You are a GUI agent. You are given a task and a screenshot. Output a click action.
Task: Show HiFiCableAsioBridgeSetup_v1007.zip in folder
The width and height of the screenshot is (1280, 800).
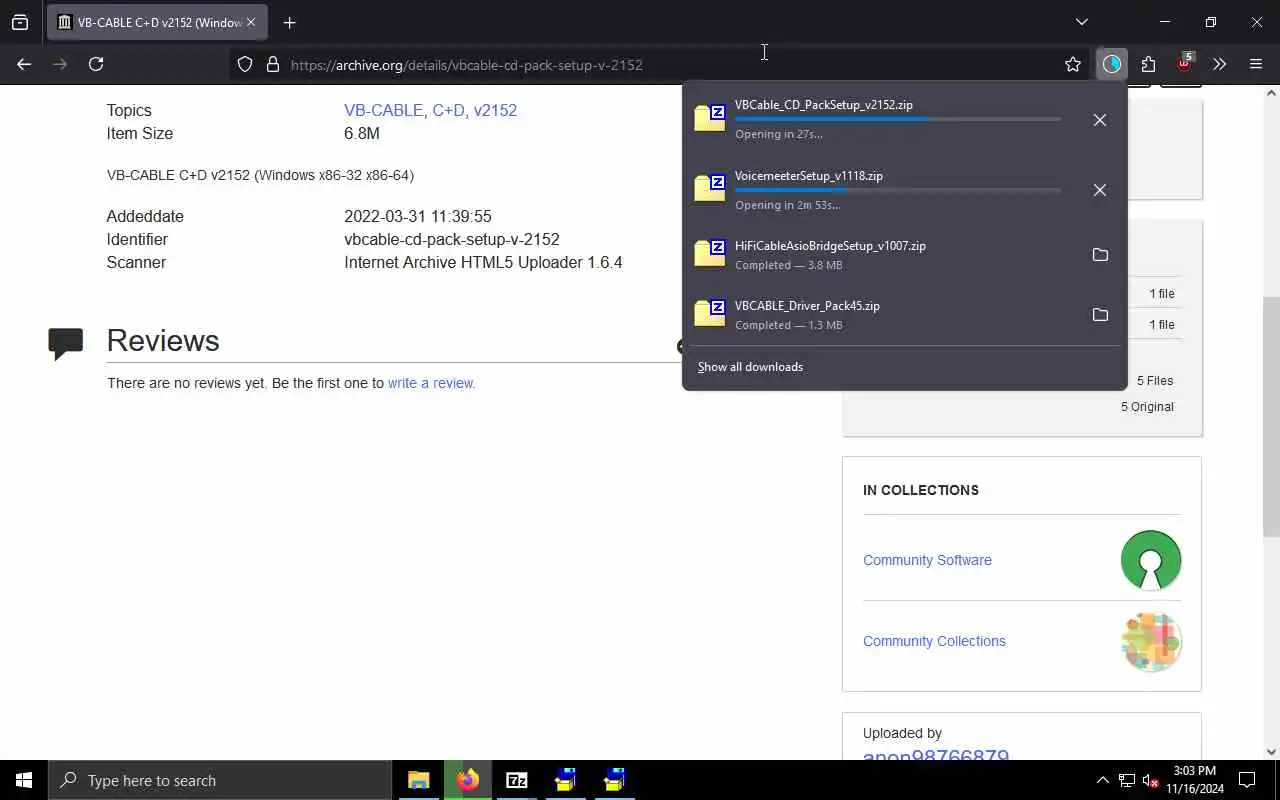pos(1100,255)
